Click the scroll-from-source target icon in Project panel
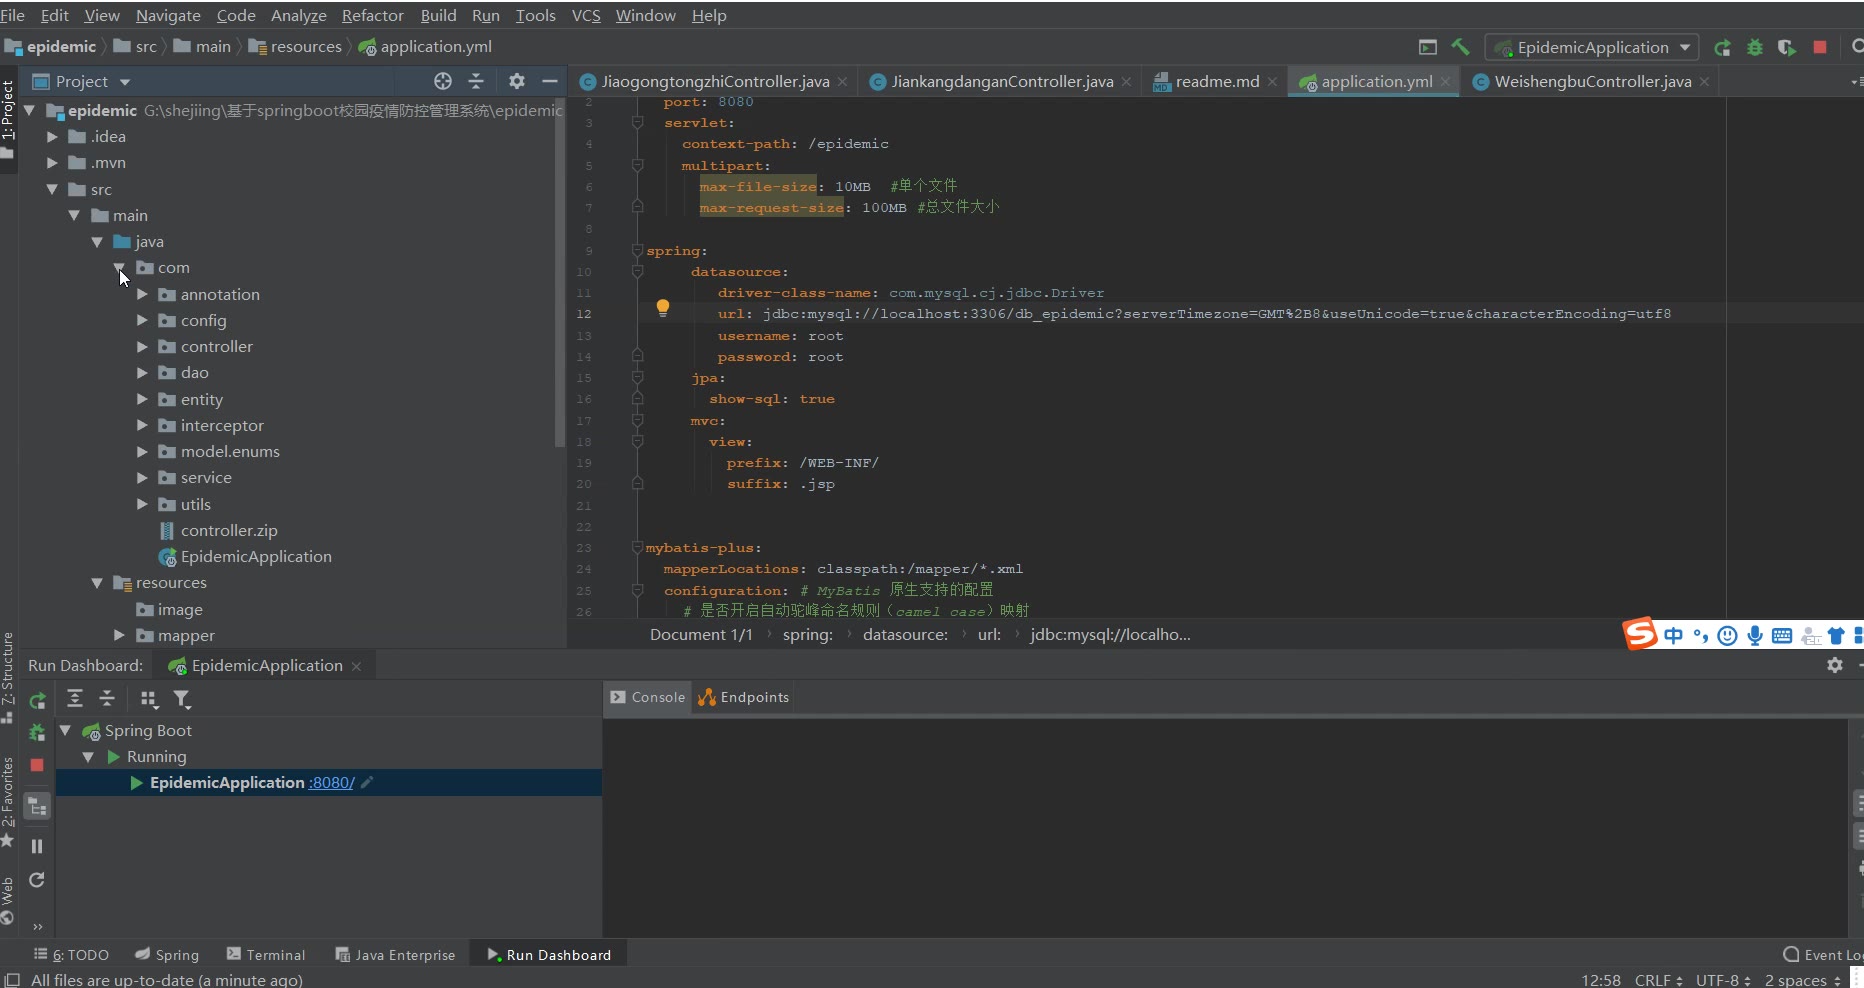The image size is (1864, 988). [x=443, y=81]
